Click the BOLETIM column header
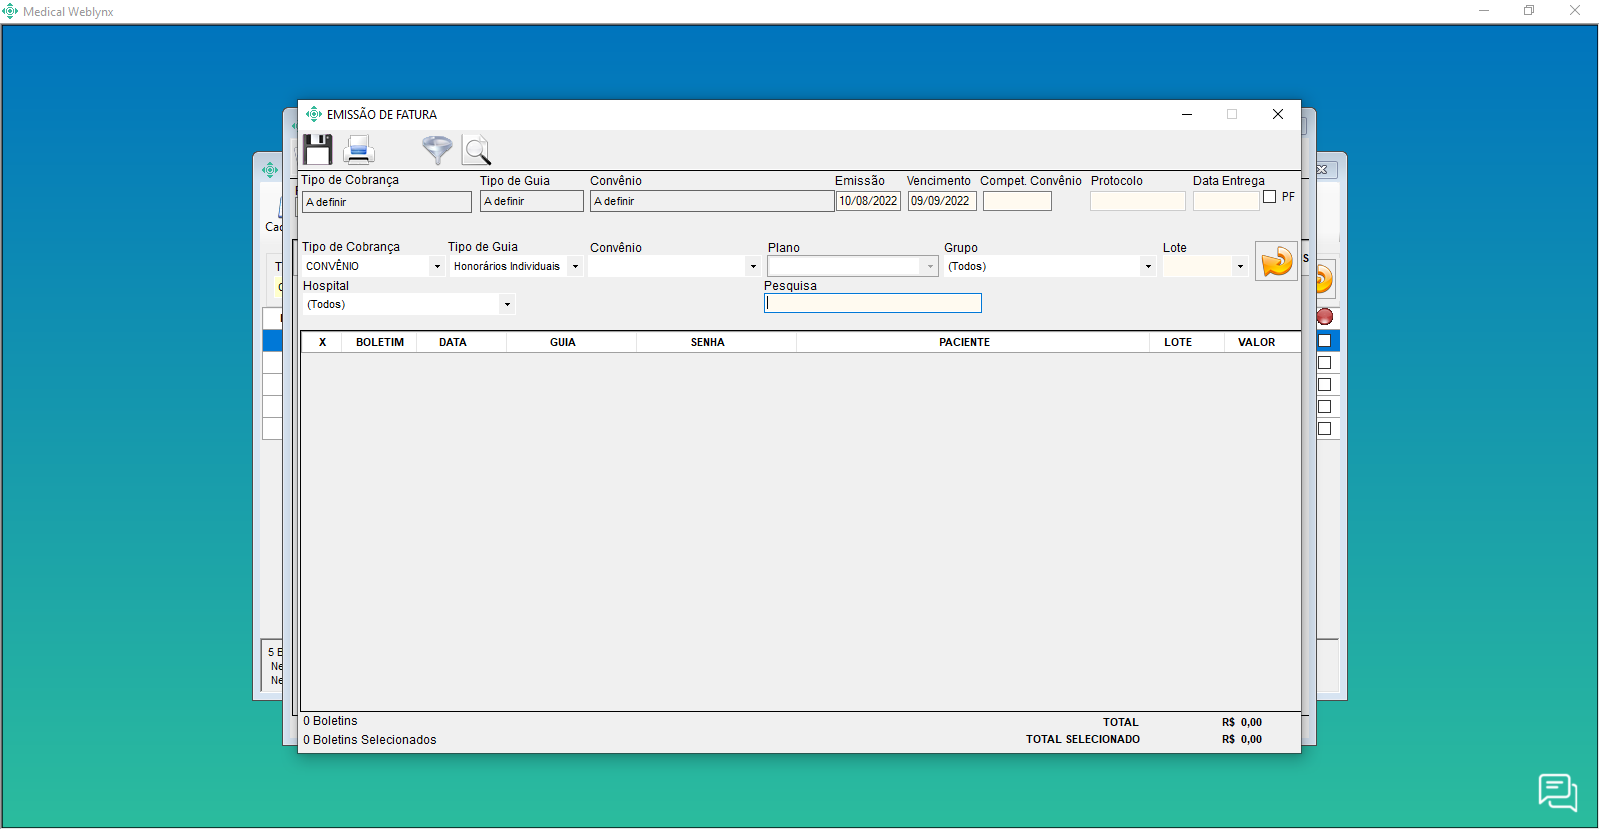Image resolution: width=1599 pixels, height=829 pixels. pos(380,342)
